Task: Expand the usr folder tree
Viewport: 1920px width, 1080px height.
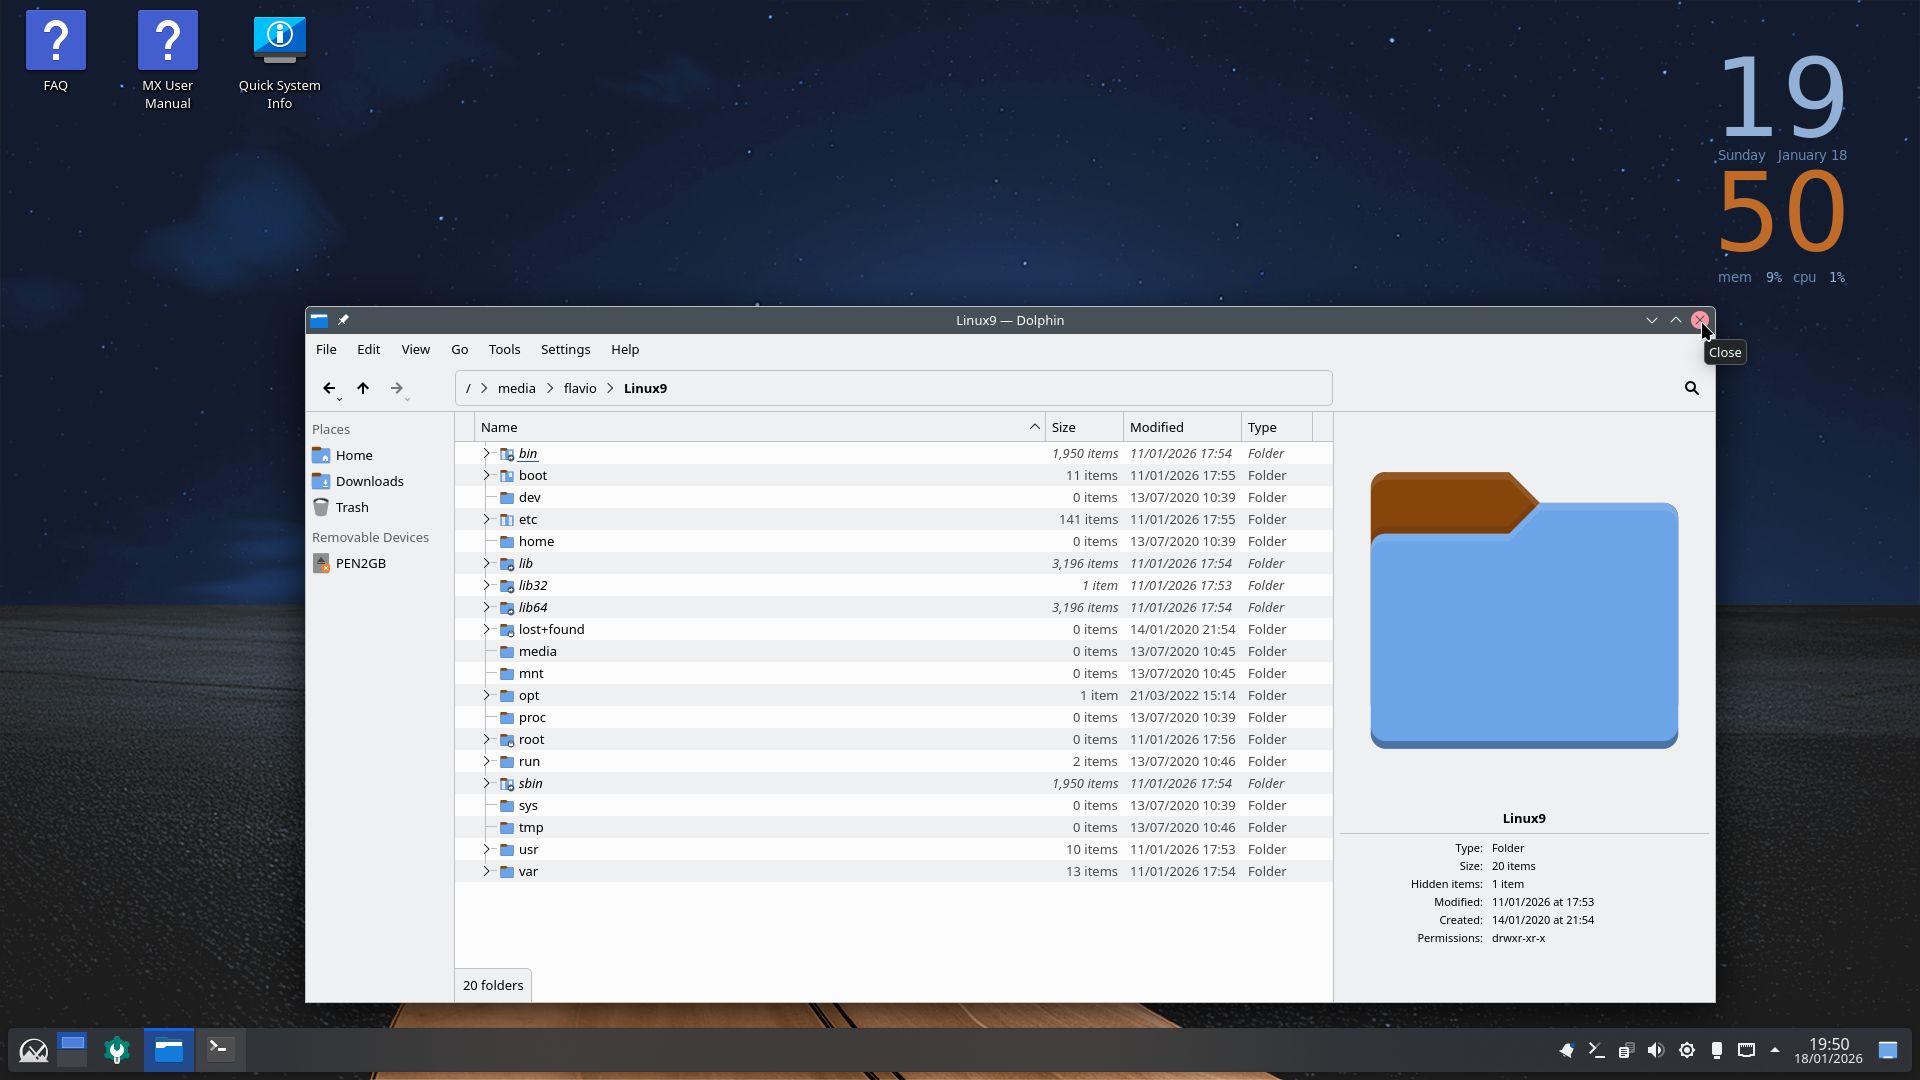Action: tap(487, 849)
